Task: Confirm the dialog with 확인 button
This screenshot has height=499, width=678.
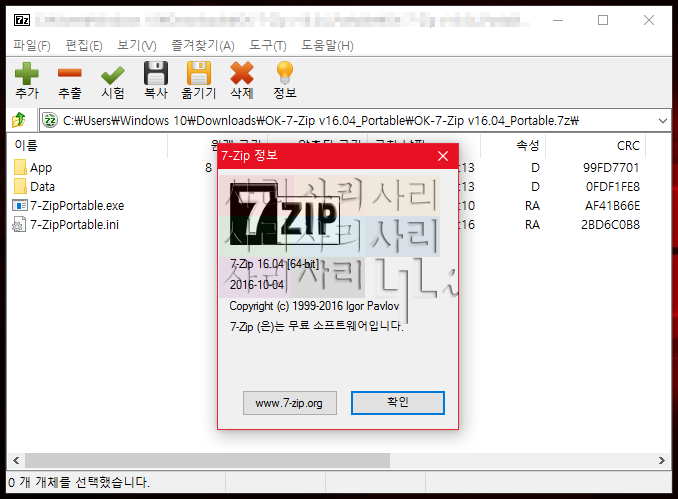Action: click(x=398, y=403)
